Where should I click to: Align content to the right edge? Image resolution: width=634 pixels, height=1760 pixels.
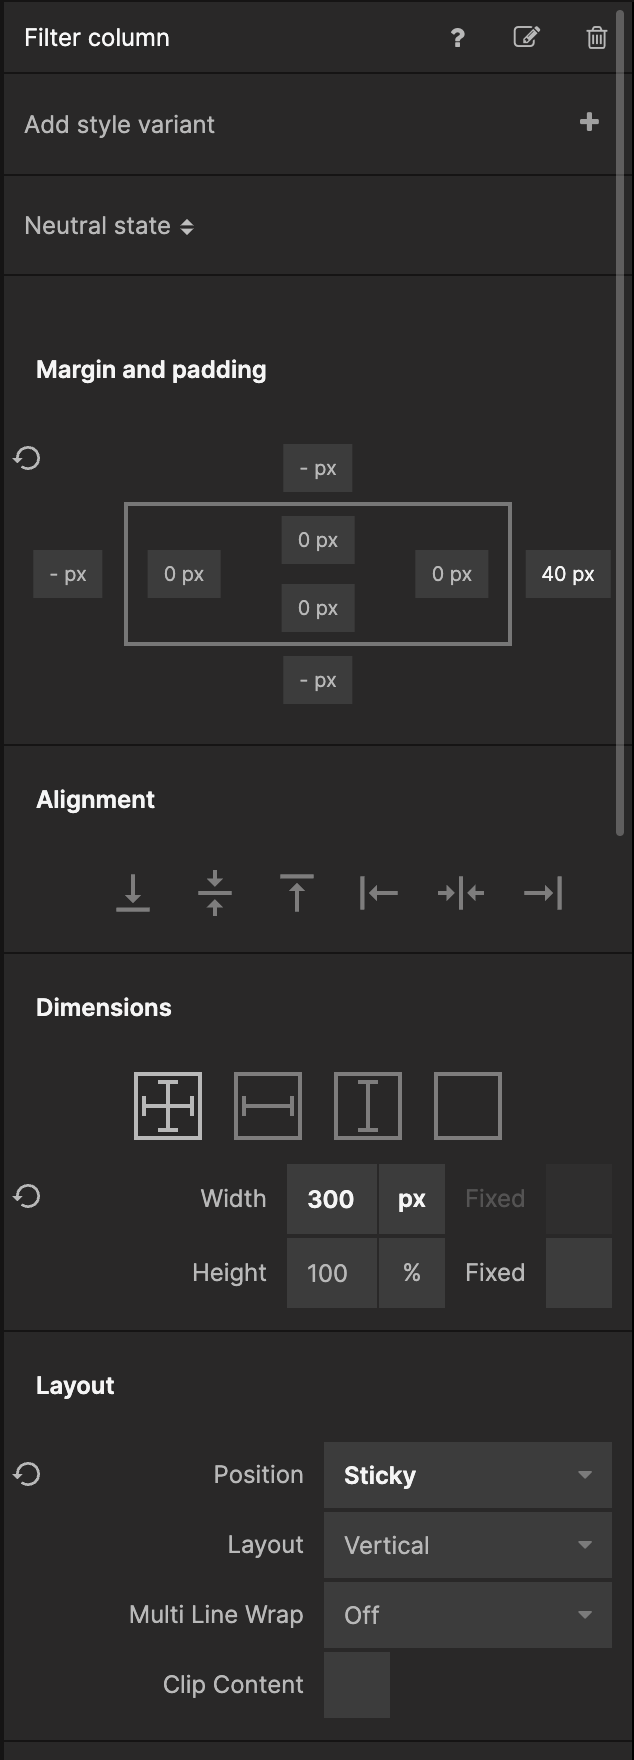tap(543, 893)
